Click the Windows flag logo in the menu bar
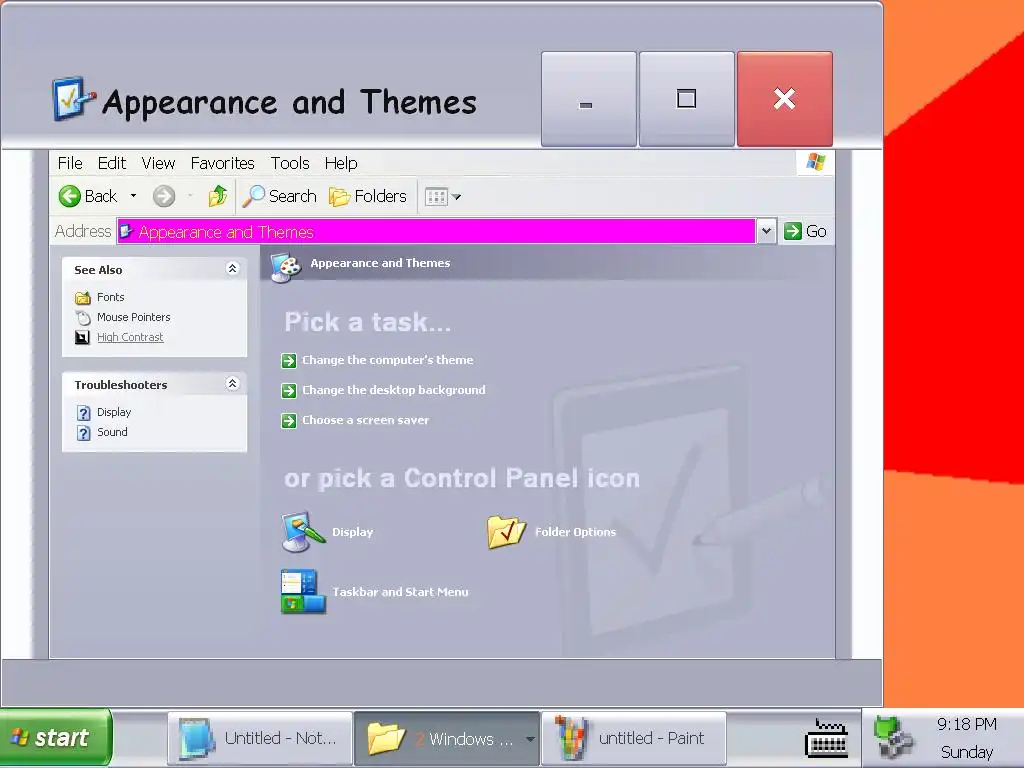The width and height of the screenshot is (1024, 768). (x=815, y=161)
